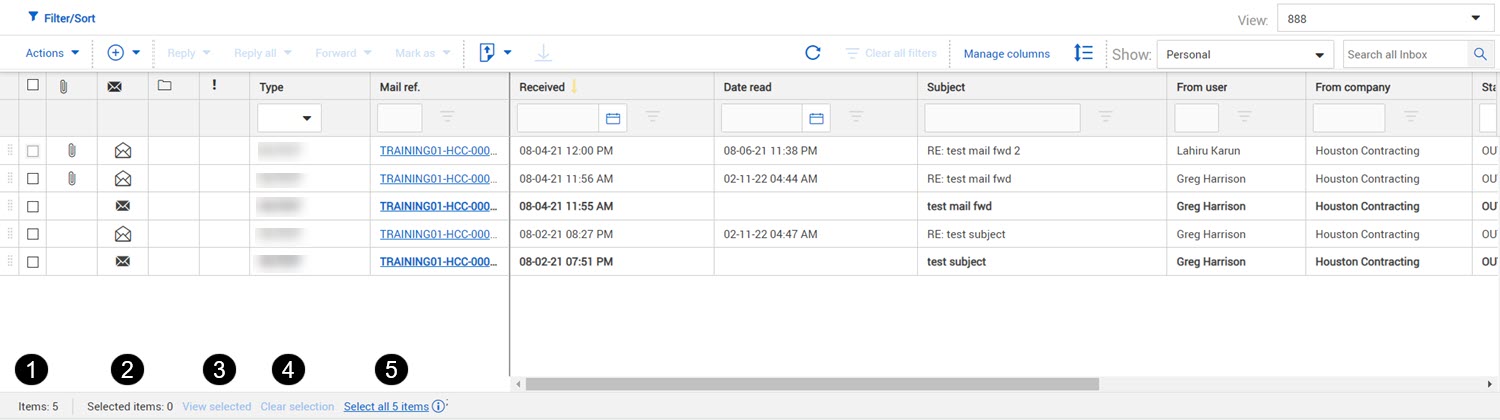Open the Forward dropdown
Screen dimensions: 1500x420
[343, 53]
